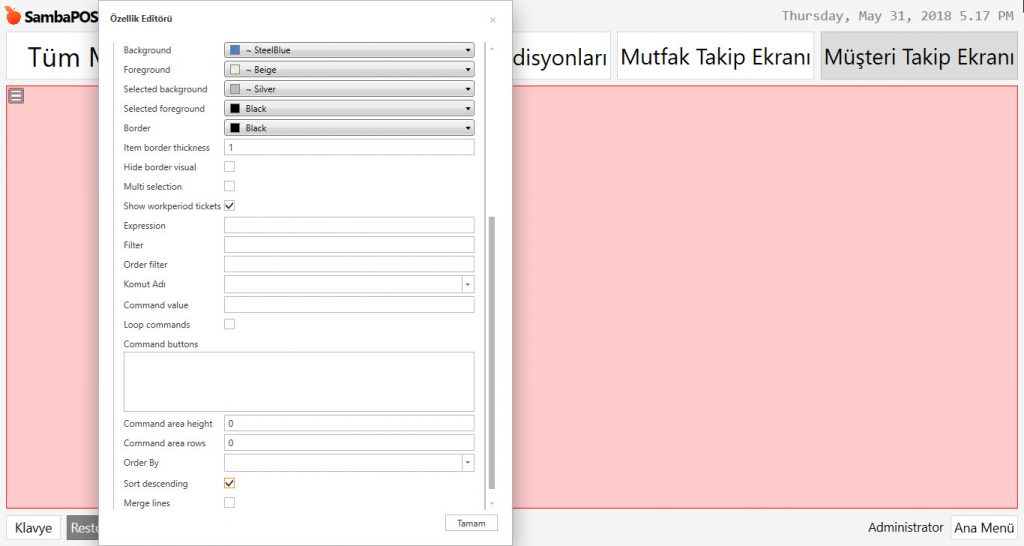Screen dimensions: 1024x546
Task: Click the hamburger menu icon on the pink panel
Action: (16, 96)
